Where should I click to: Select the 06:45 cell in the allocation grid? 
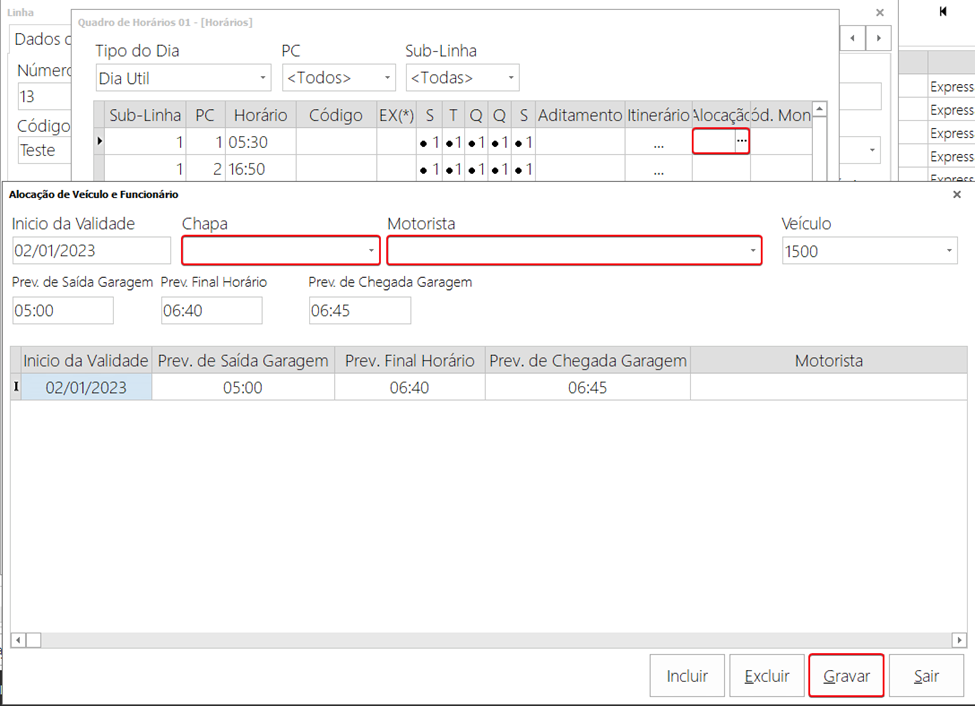point(588,388)
